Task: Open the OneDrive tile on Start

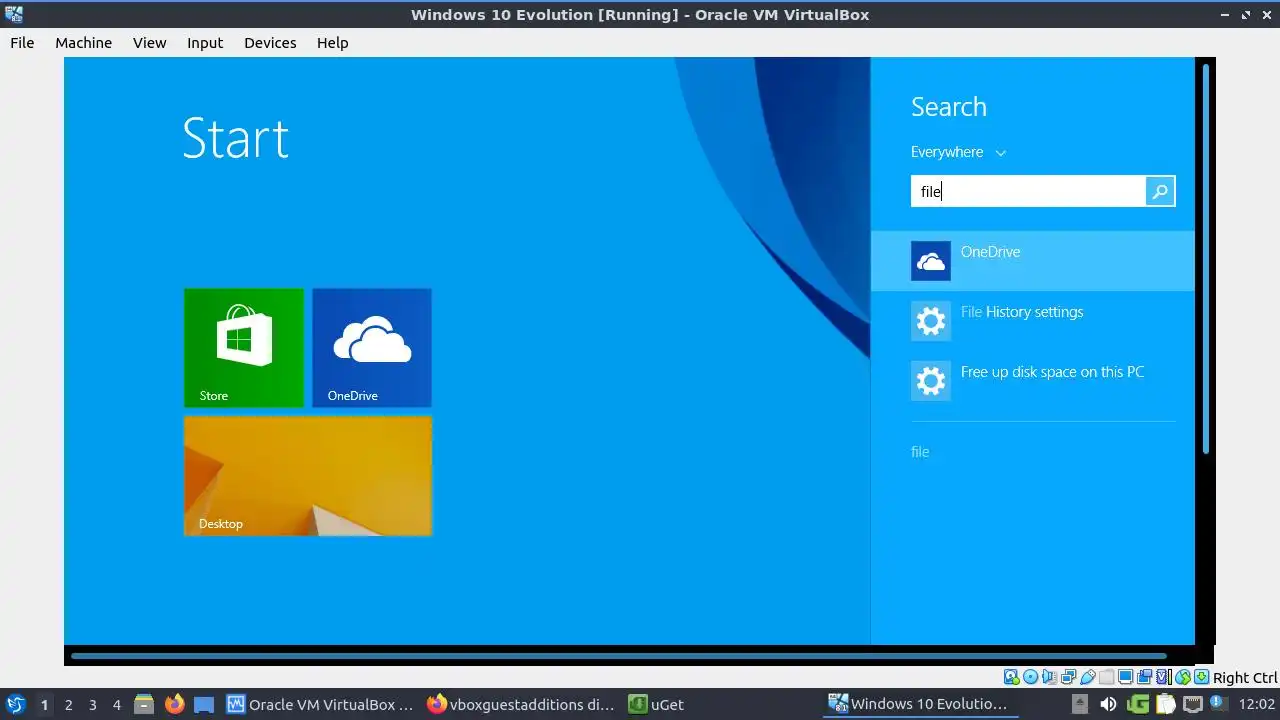Action: coord(372,347)
